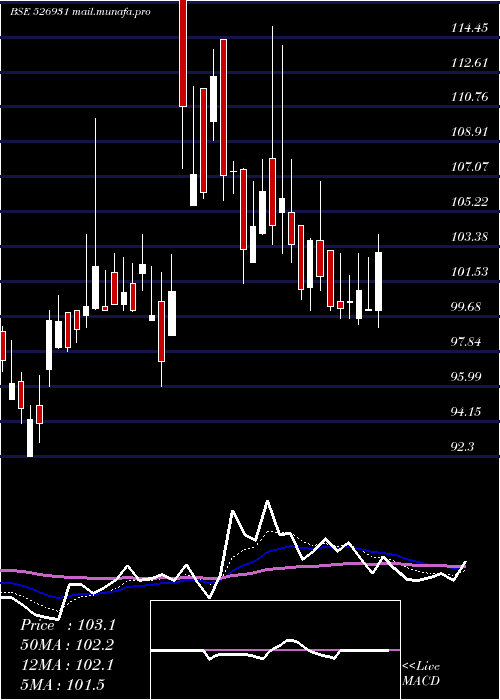Viewport: 500px width, 700px height.
Task: Click the Price : 103.1 readout
Action: [x=68, y=625]
